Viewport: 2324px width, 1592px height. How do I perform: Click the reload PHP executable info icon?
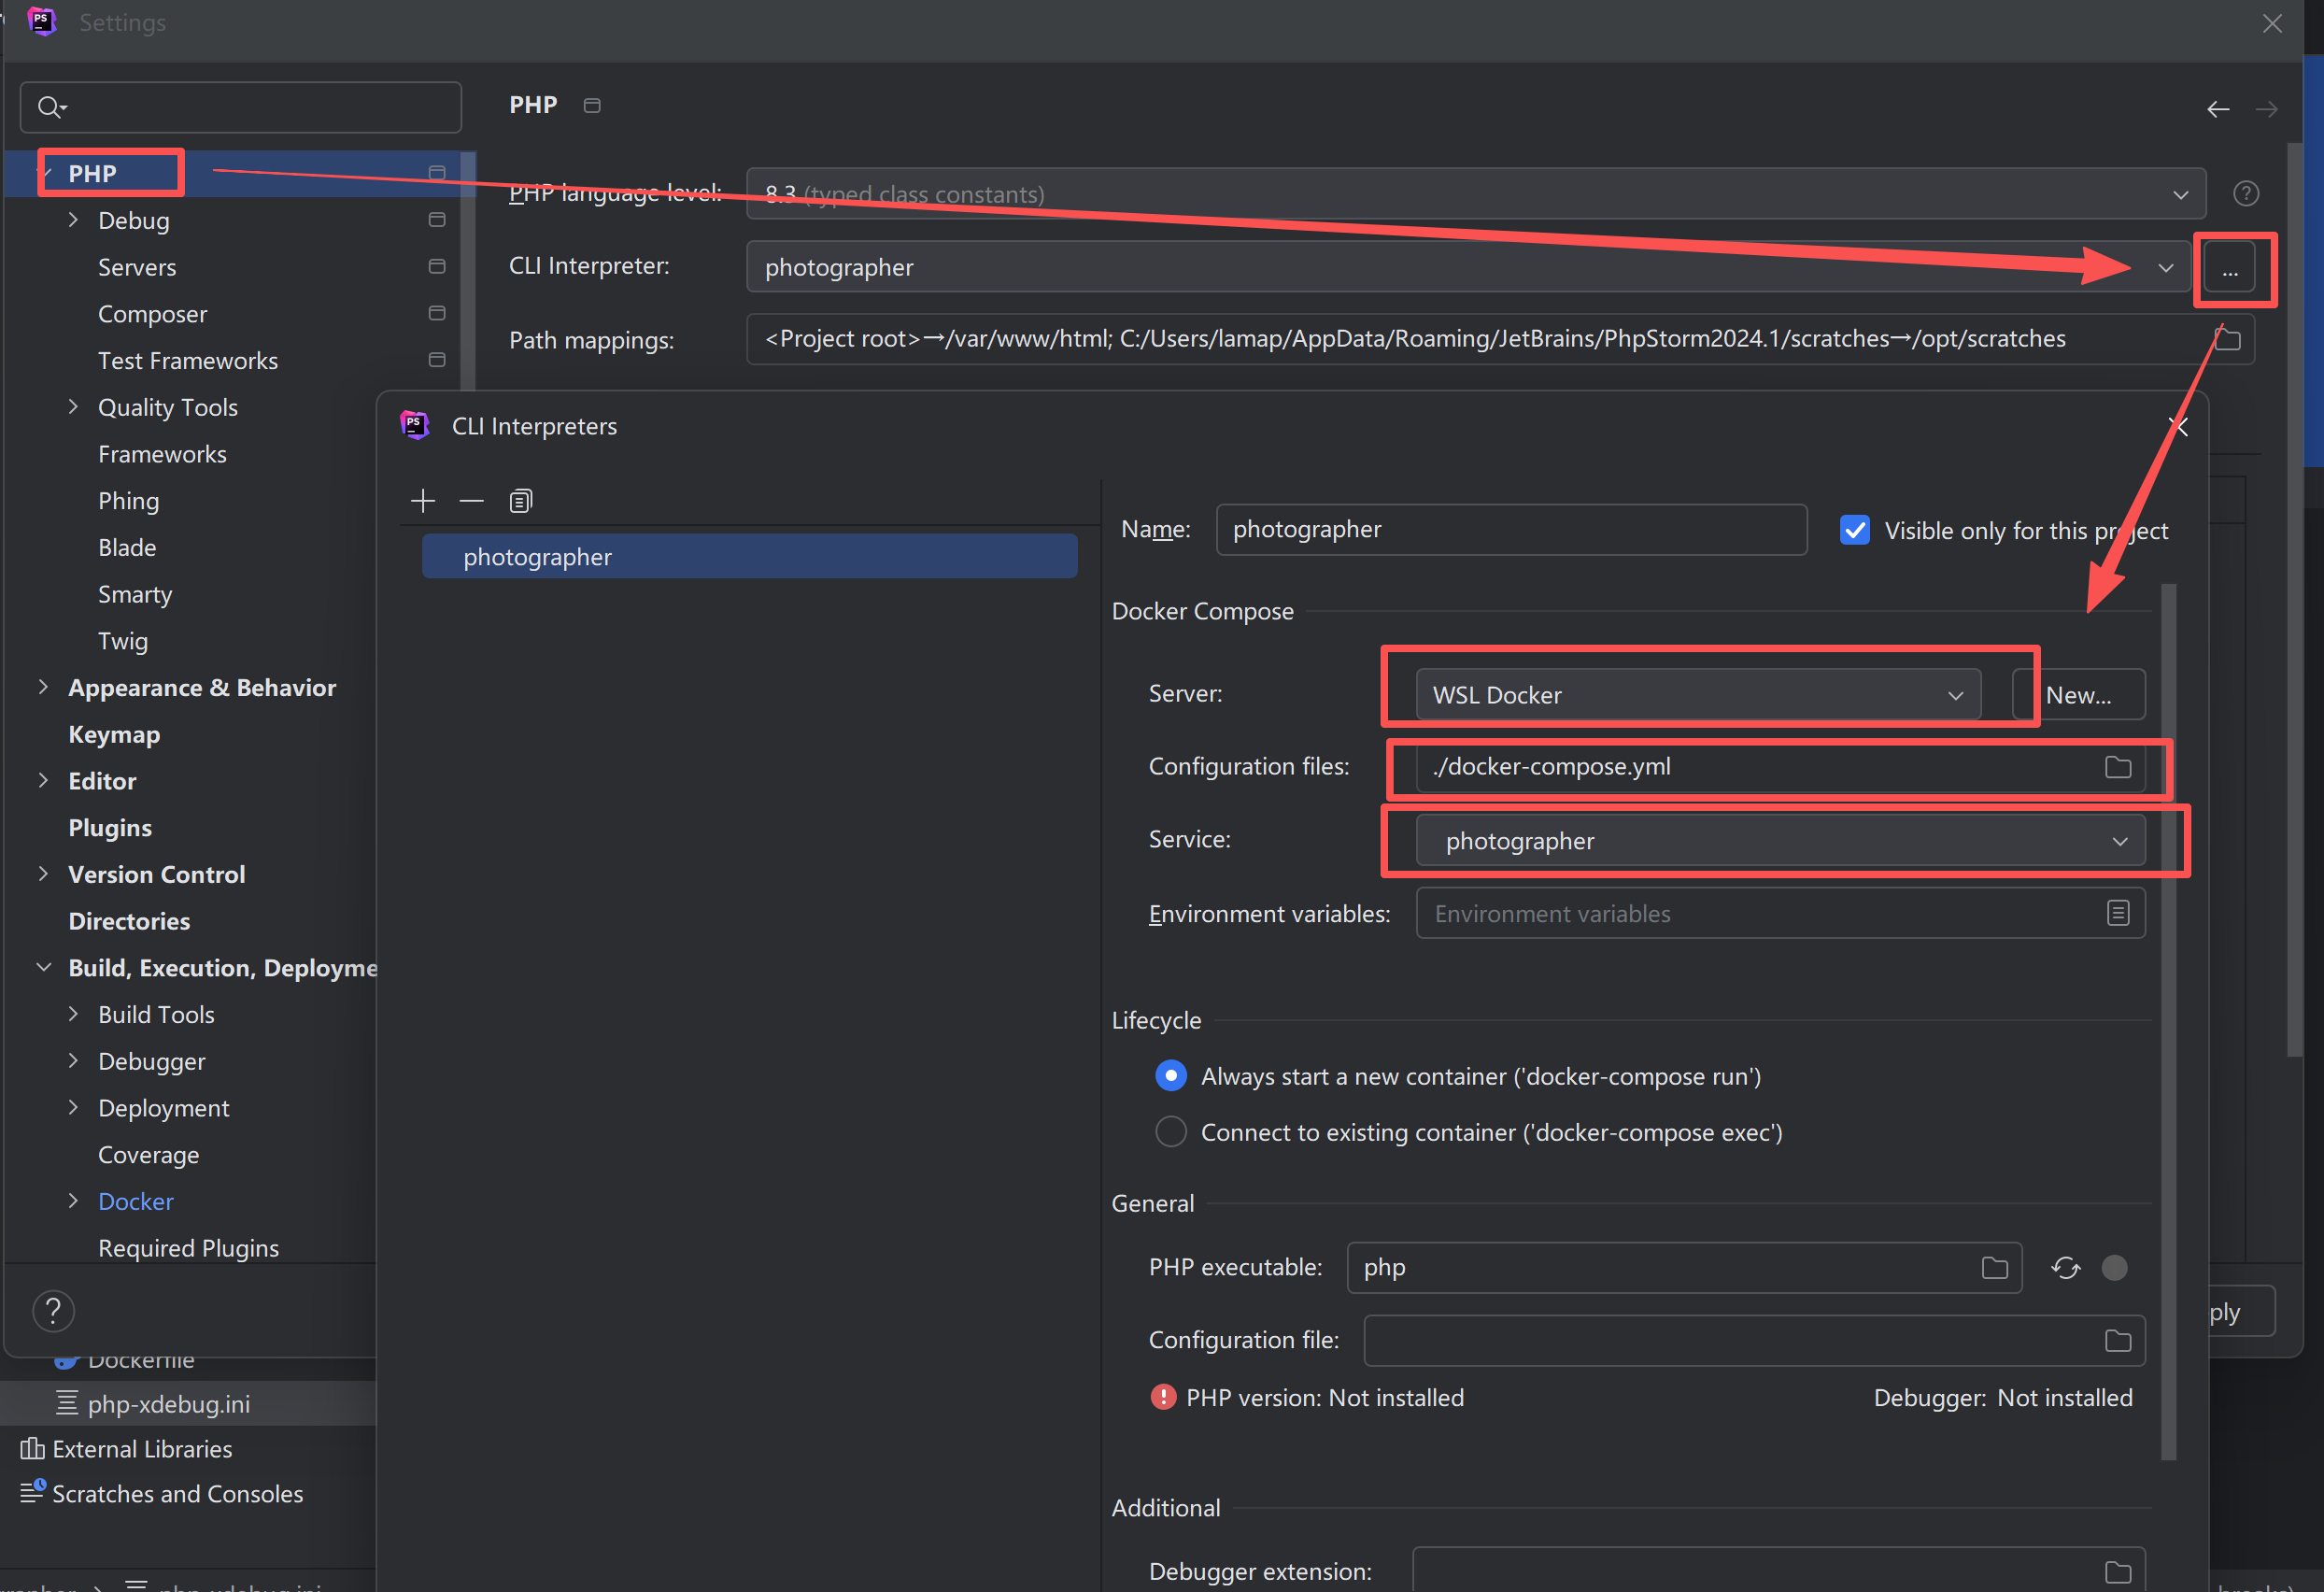click(x=2065, y=1268)
